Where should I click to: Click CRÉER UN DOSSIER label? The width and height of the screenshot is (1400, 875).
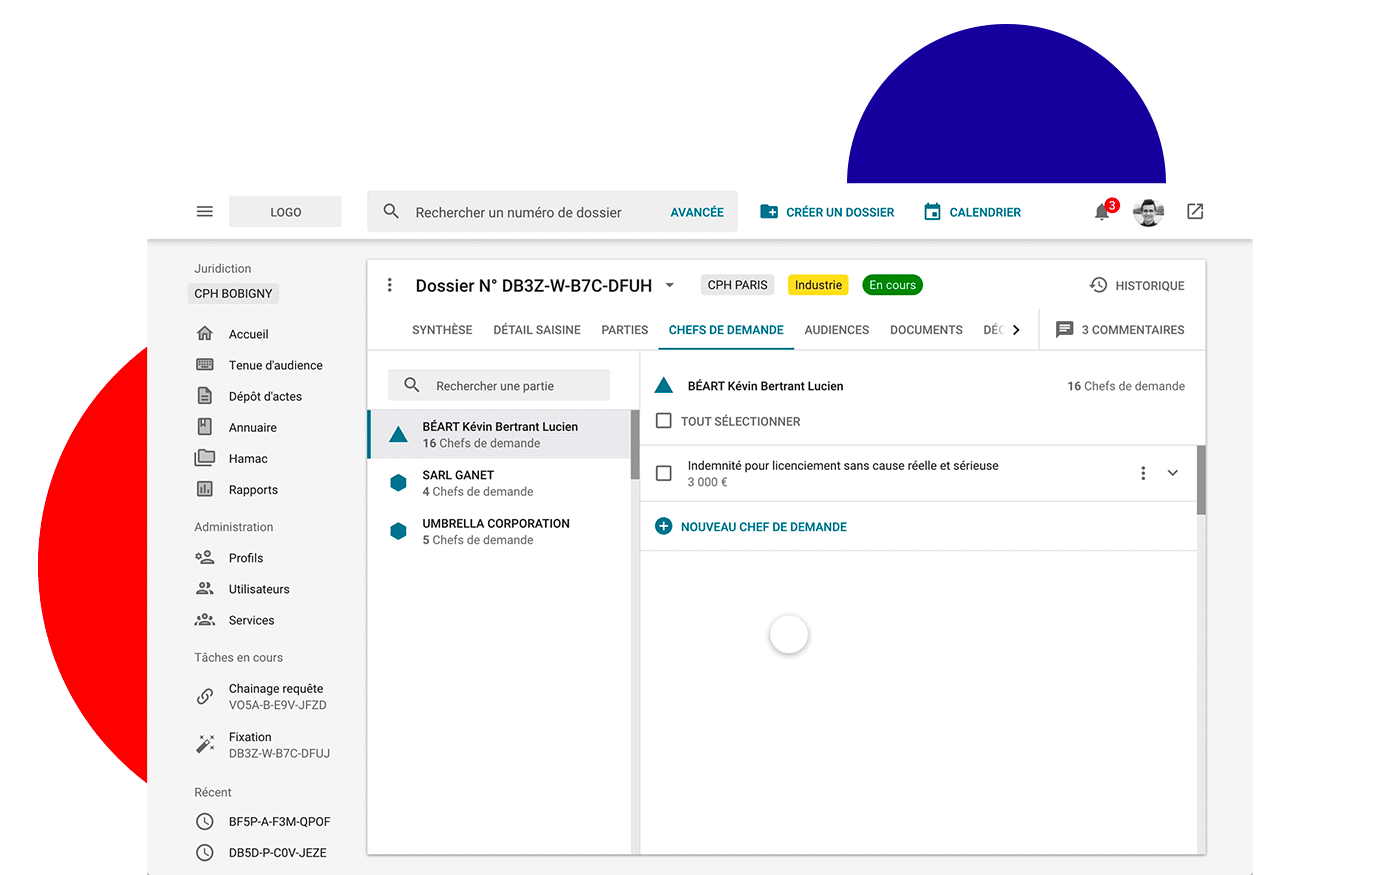click(x=840, y=212)
